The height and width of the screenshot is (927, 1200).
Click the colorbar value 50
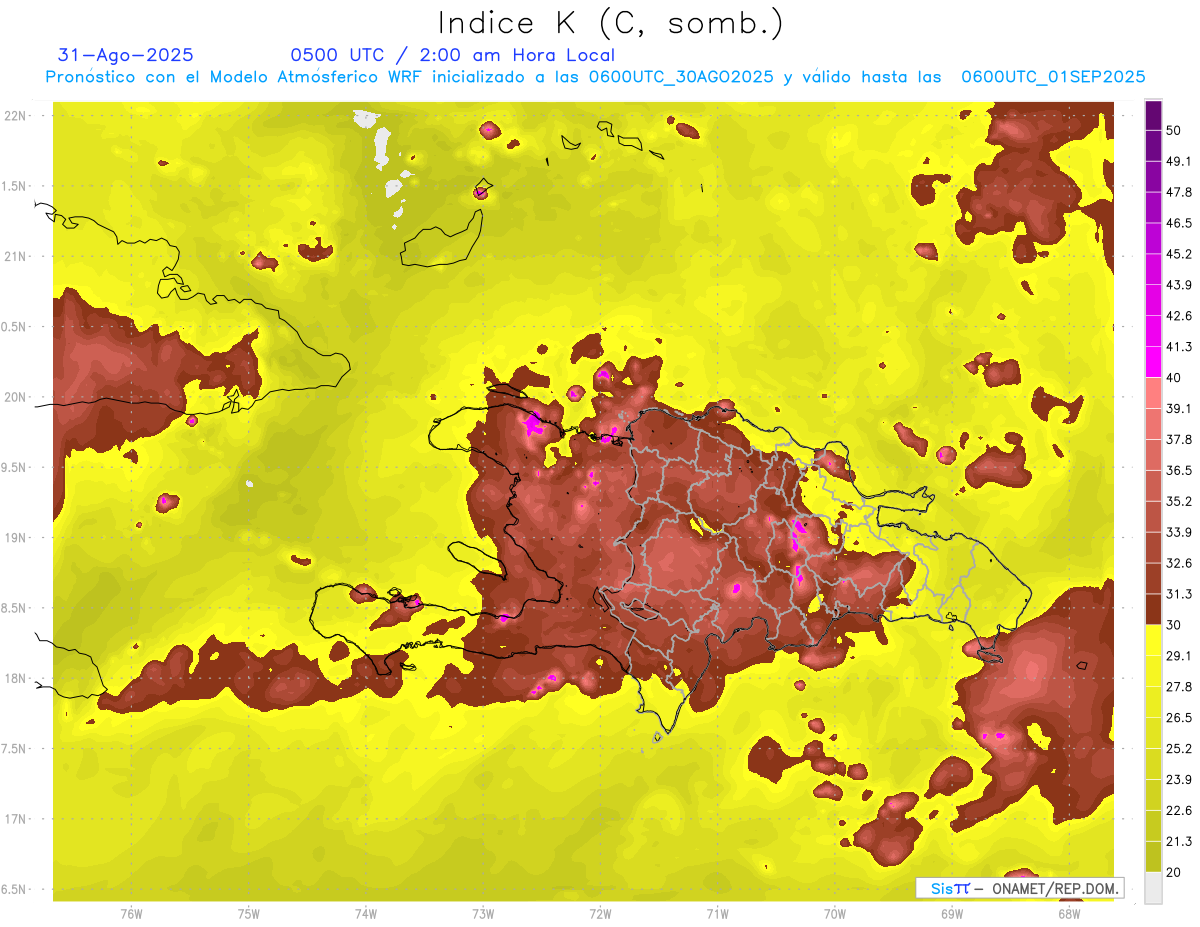(1175, 130)
